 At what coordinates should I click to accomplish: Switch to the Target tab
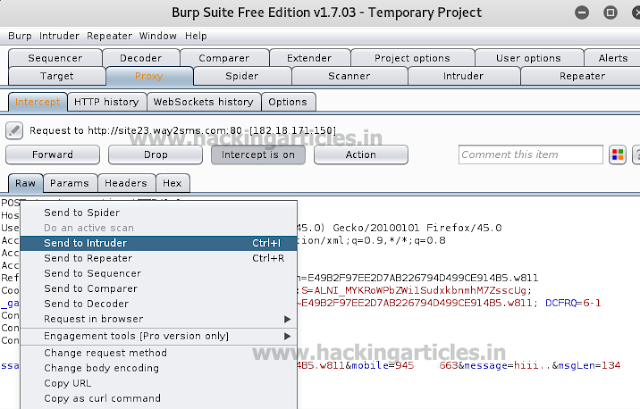(x=57, y=76)
